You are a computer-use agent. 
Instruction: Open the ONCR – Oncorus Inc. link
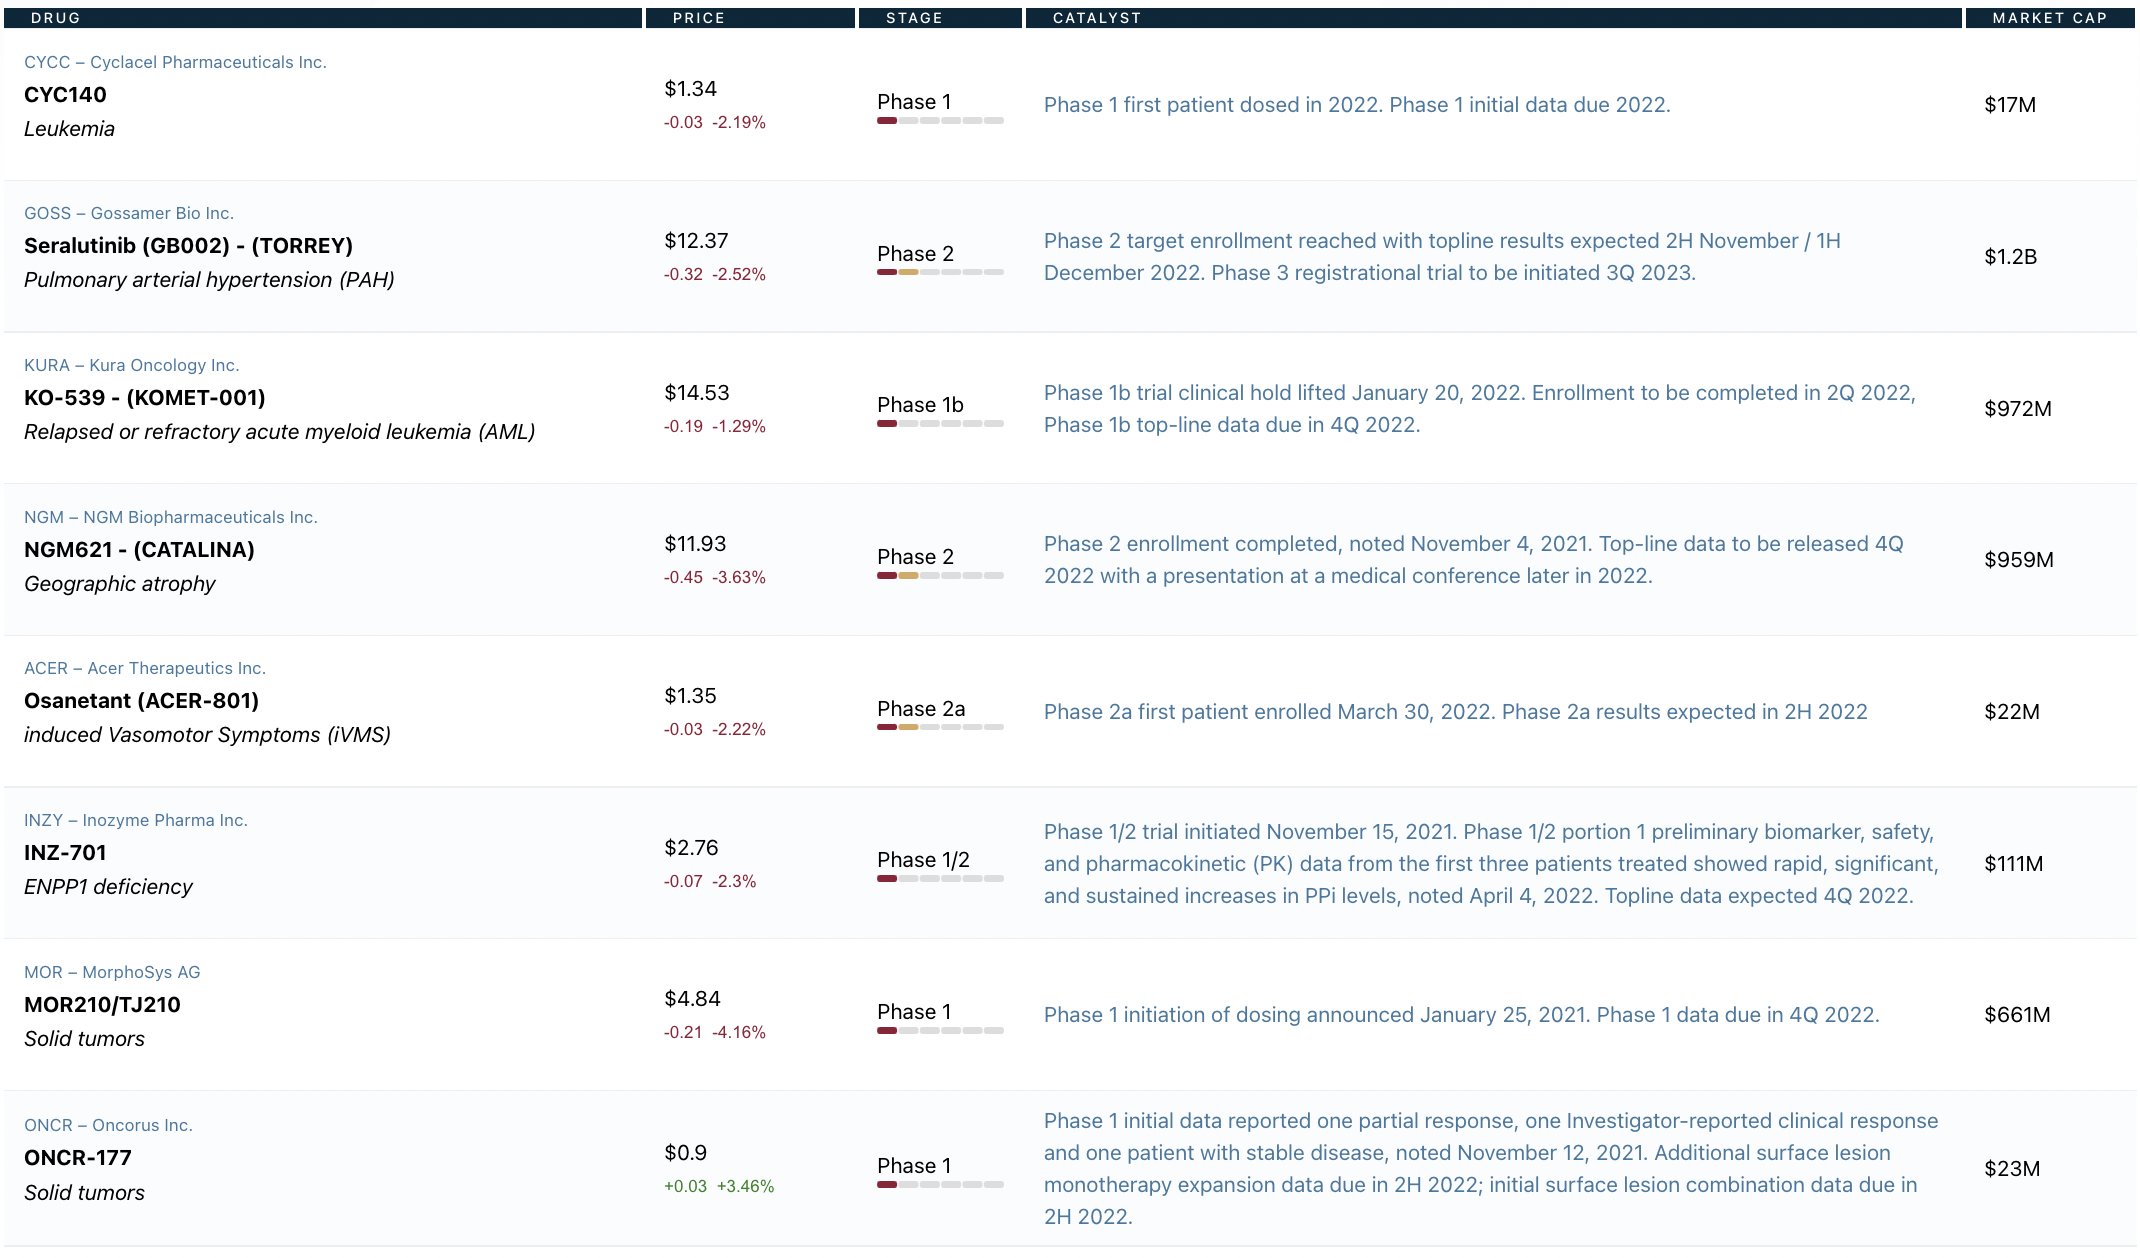[108, 1124]
